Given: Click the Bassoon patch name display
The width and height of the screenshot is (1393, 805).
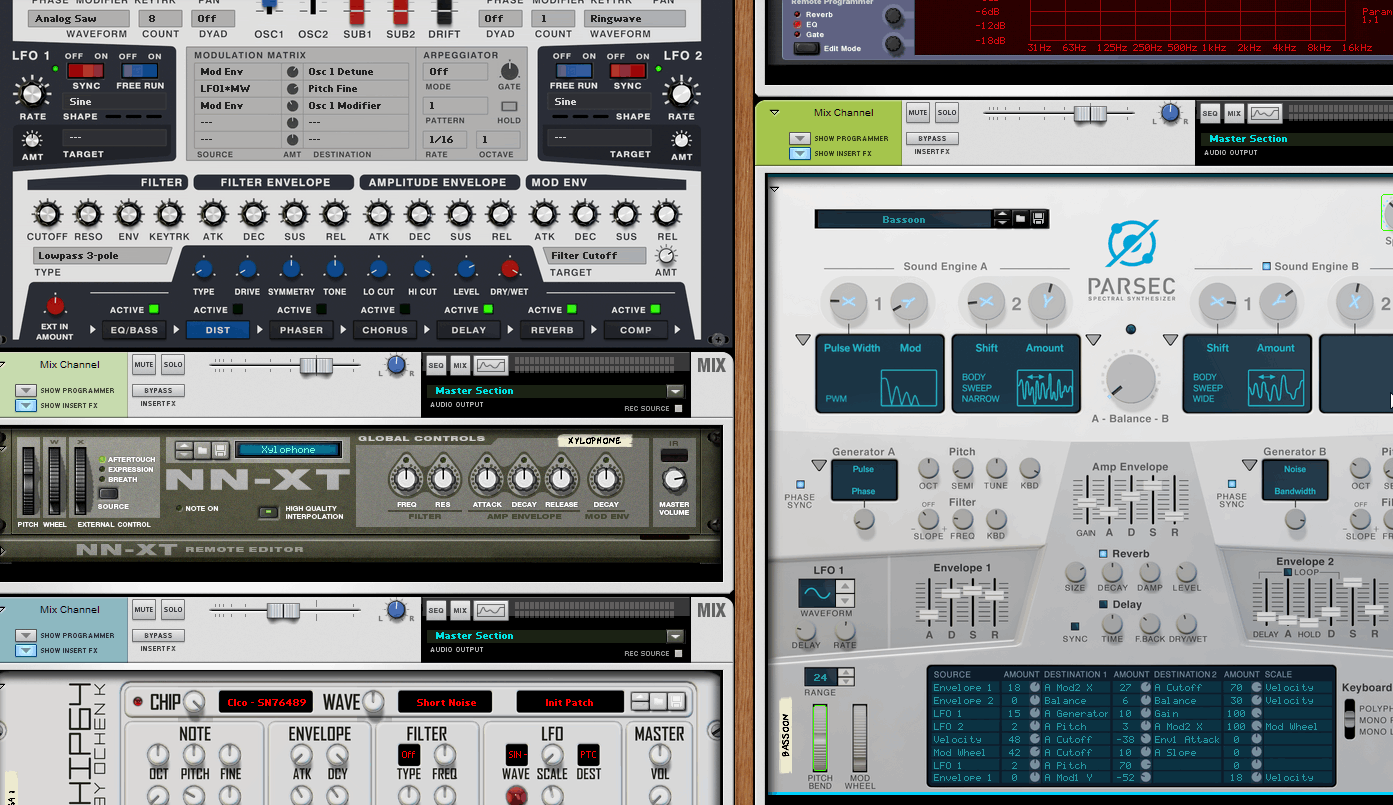Looking at the screenshot, I should [904, 219].
